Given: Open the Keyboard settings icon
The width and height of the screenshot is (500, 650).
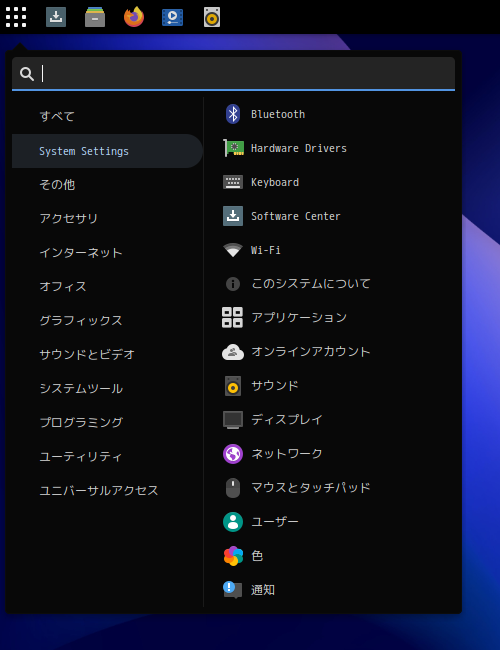Looking at the screenshot, I should coord(233,182).
